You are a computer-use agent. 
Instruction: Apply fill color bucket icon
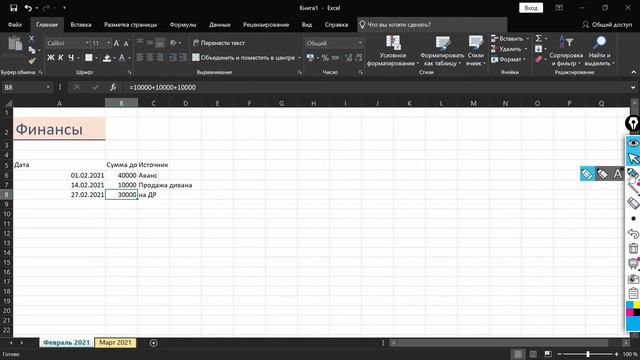pos(107,58)
